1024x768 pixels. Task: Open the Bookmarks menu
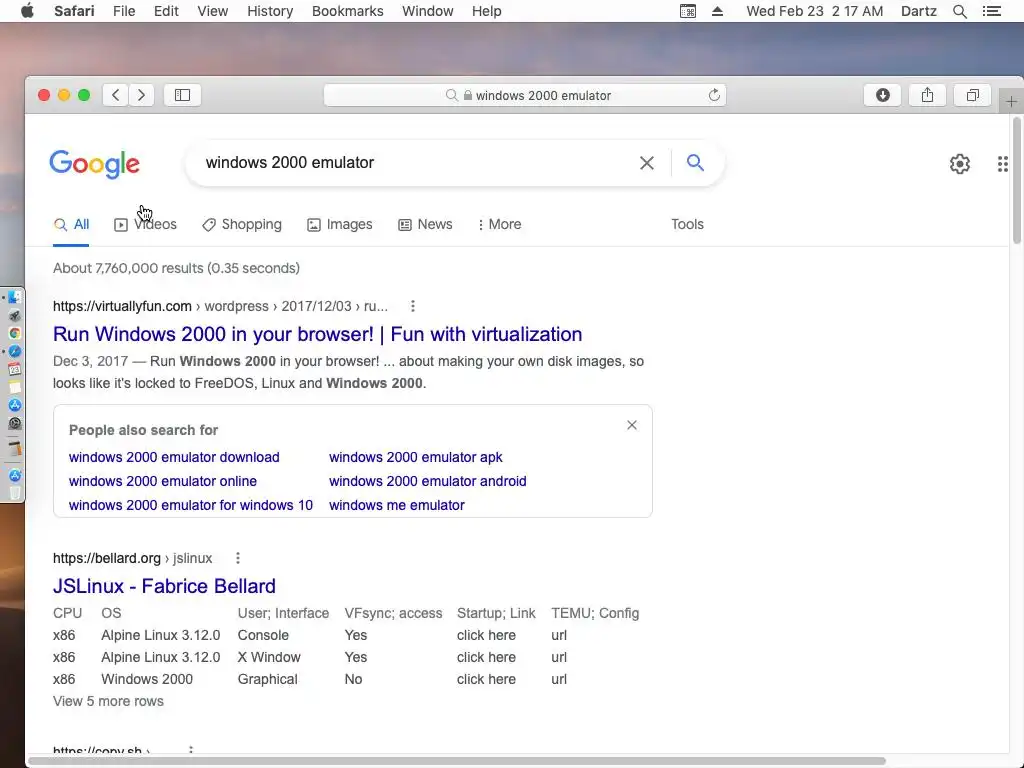(347, 11)
